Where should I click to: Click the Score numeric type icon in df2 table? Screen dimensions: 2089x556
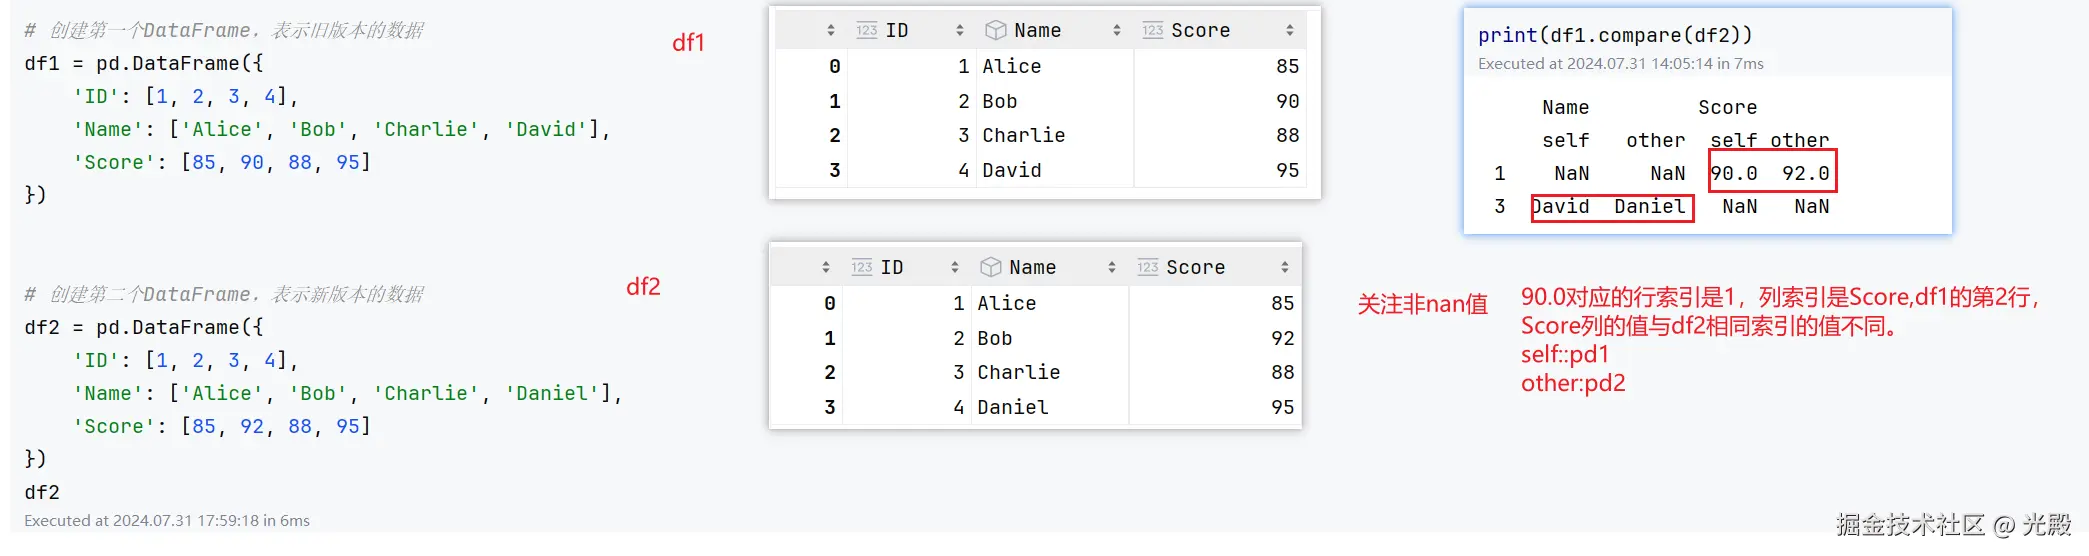pos(1148,268)
